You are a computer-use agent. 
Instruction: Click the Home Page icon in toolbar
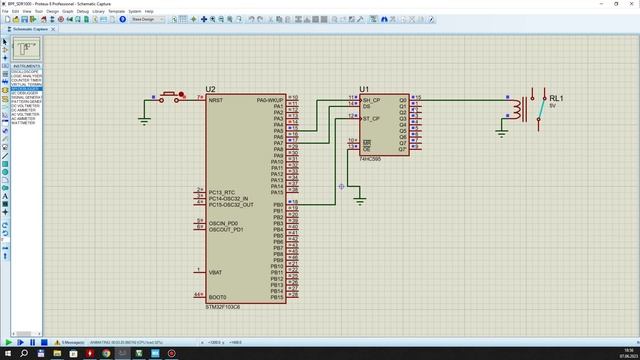click(x=44, y=19)
